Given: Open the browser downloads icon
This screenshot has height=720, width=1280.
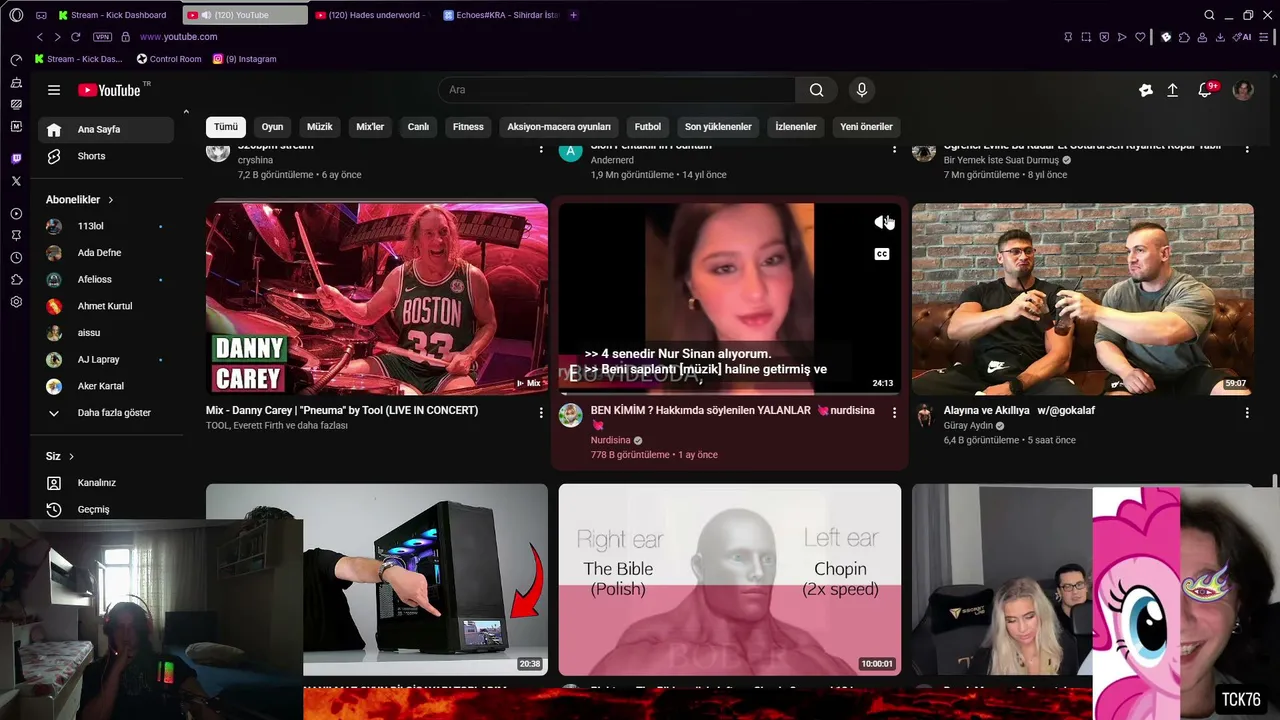Looking at the screenshot, I should [x=1220, y=37].
